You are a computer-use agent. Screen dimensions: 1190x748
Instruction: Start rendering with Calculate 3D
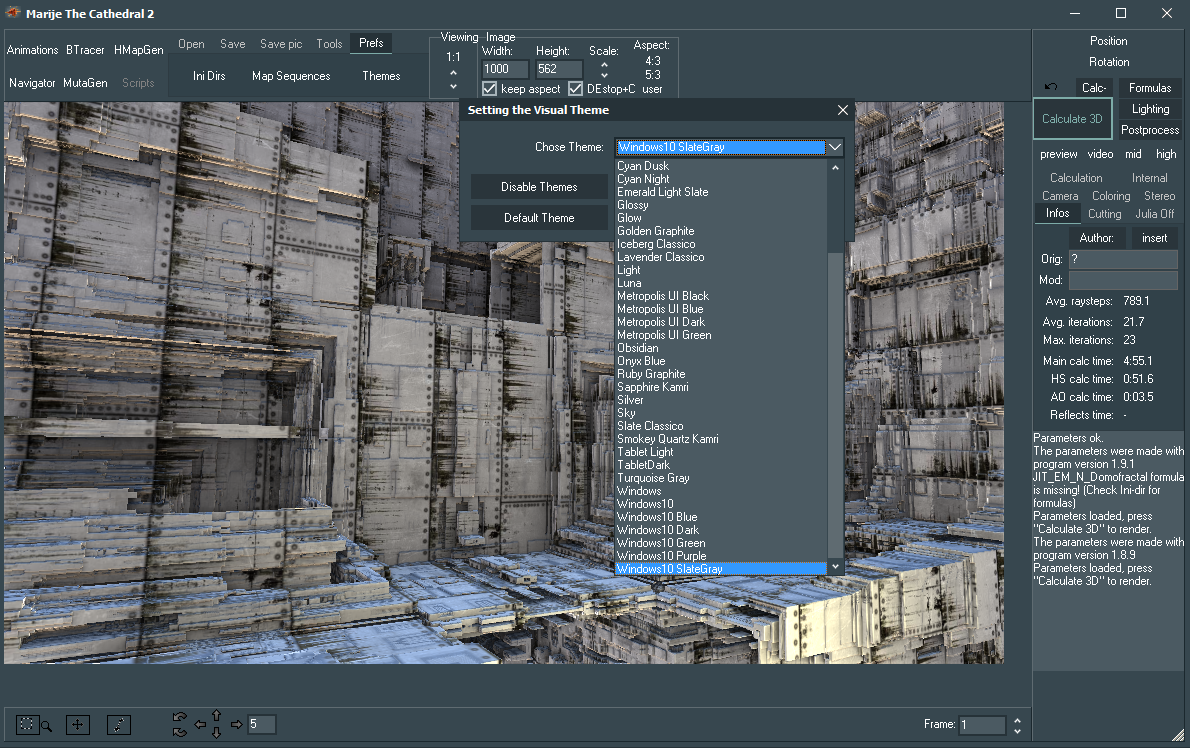1072,119
